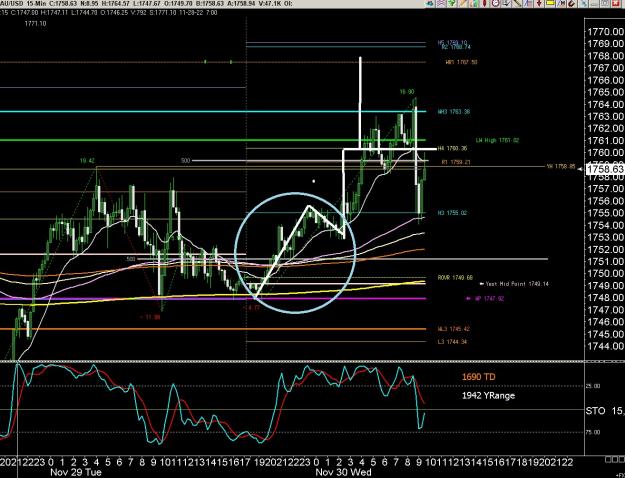Click the 1770.00 price axis label
The width and height of the screenshot is (625, 478).
[x=605, y=32]
